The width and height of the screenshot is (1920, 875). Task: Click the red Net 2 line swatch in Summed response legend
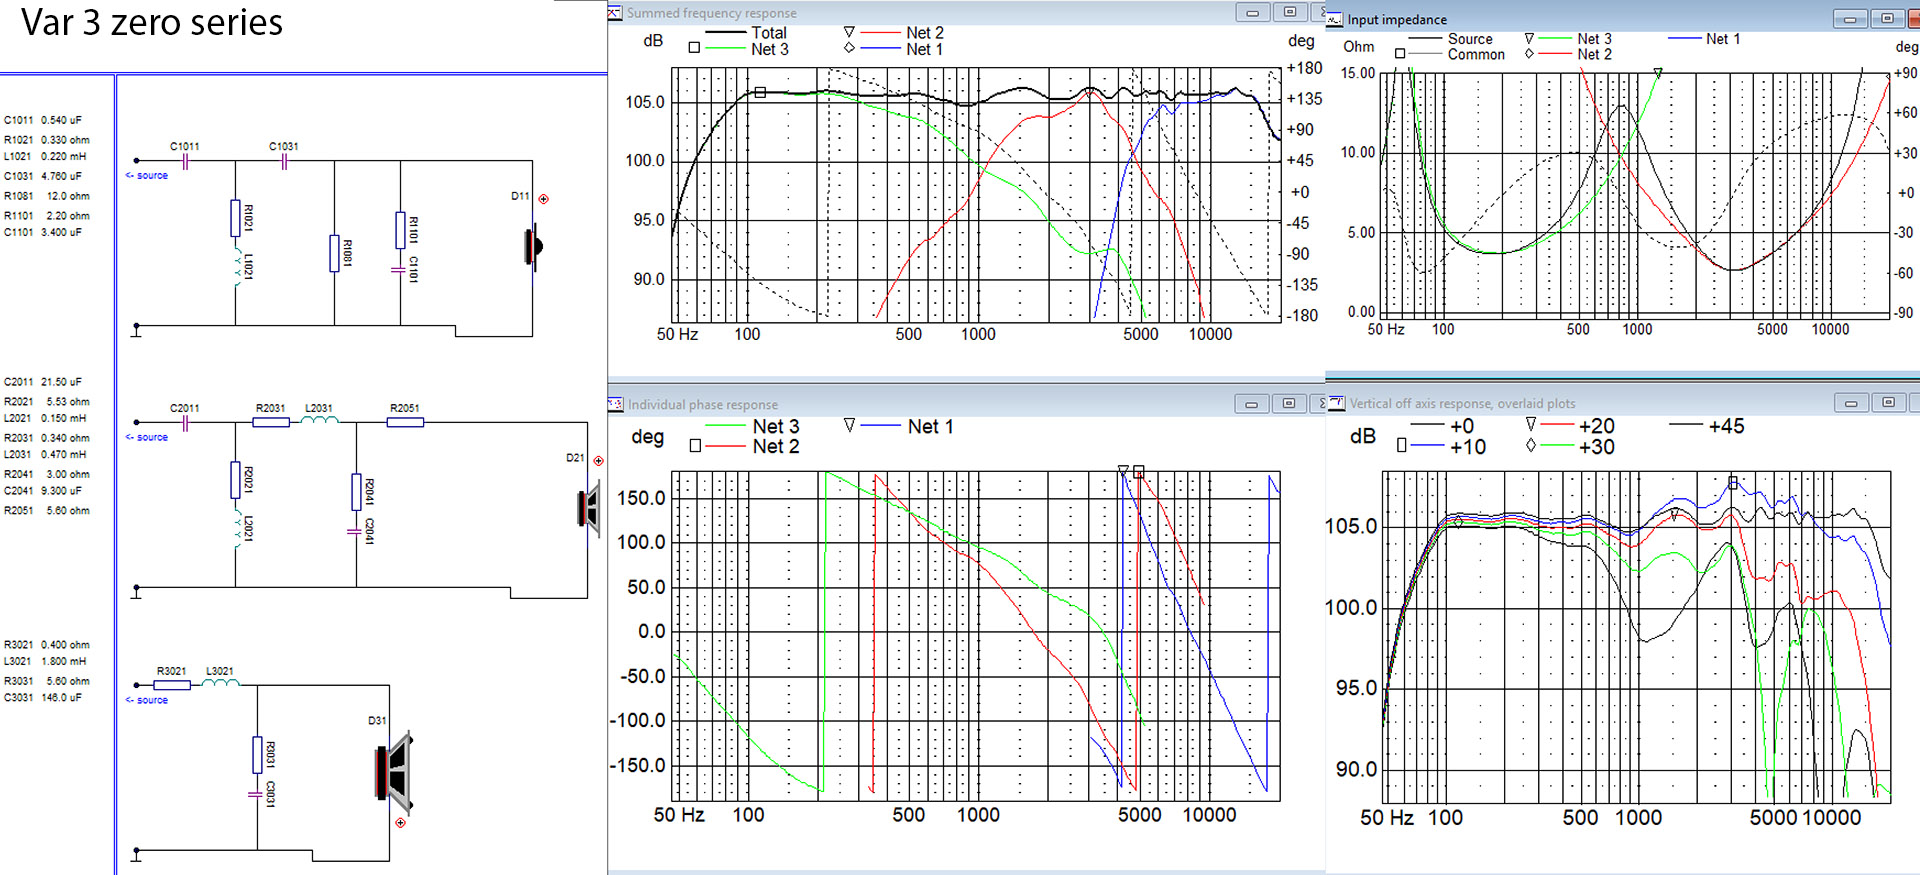[x=880, y=33]
